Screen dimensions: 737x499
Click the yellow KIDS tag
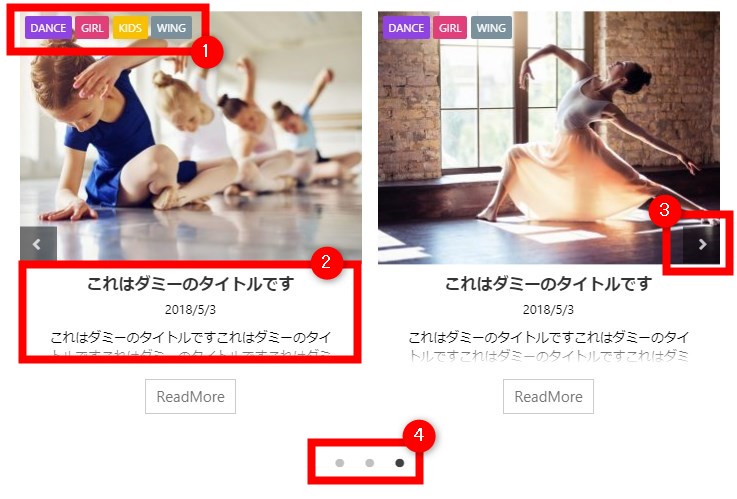tap(130, 28)
